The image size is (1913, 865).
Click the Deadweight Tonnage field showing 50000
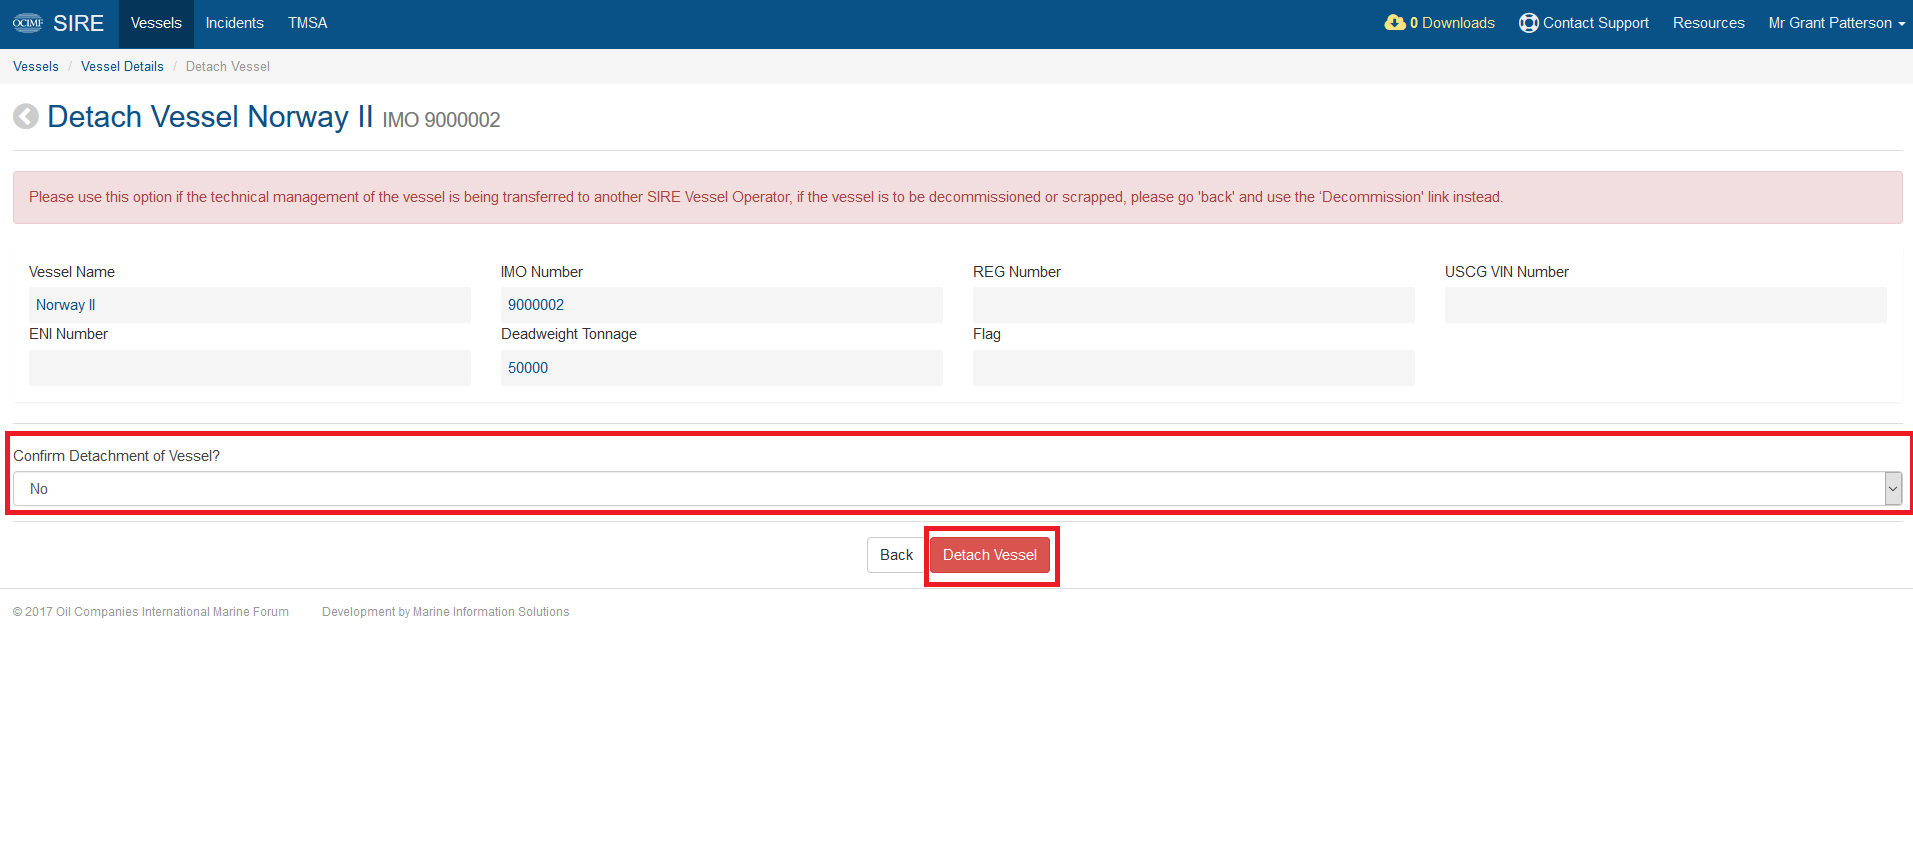click(x=722, y=368)
